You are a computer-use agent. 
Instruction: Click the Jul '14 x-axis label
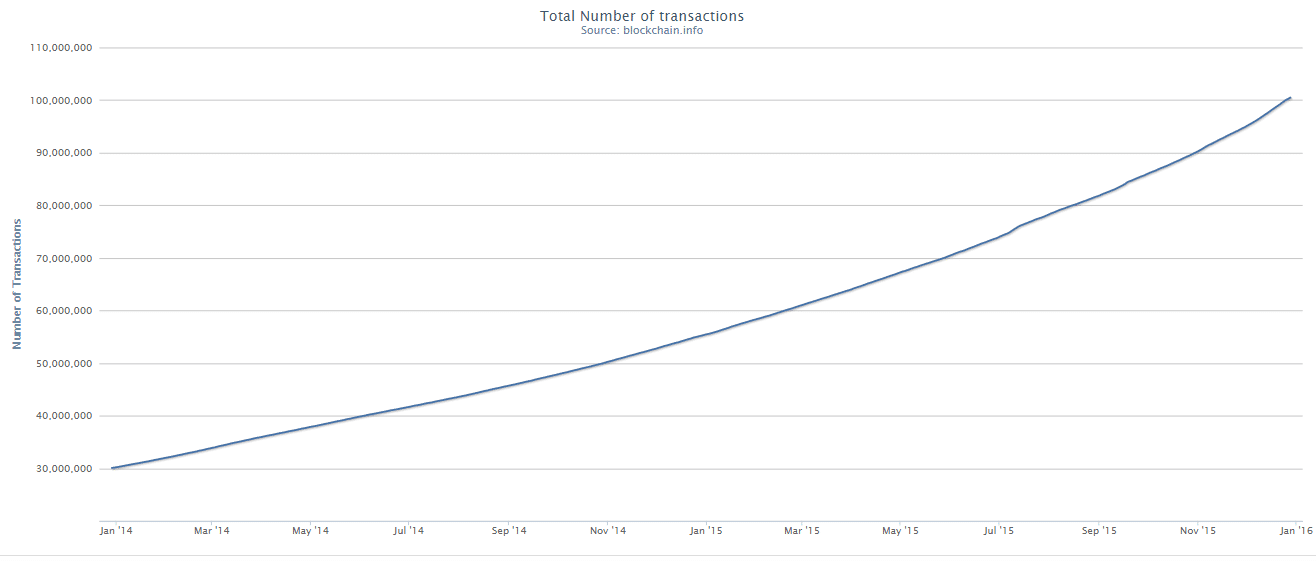[408, 530]
